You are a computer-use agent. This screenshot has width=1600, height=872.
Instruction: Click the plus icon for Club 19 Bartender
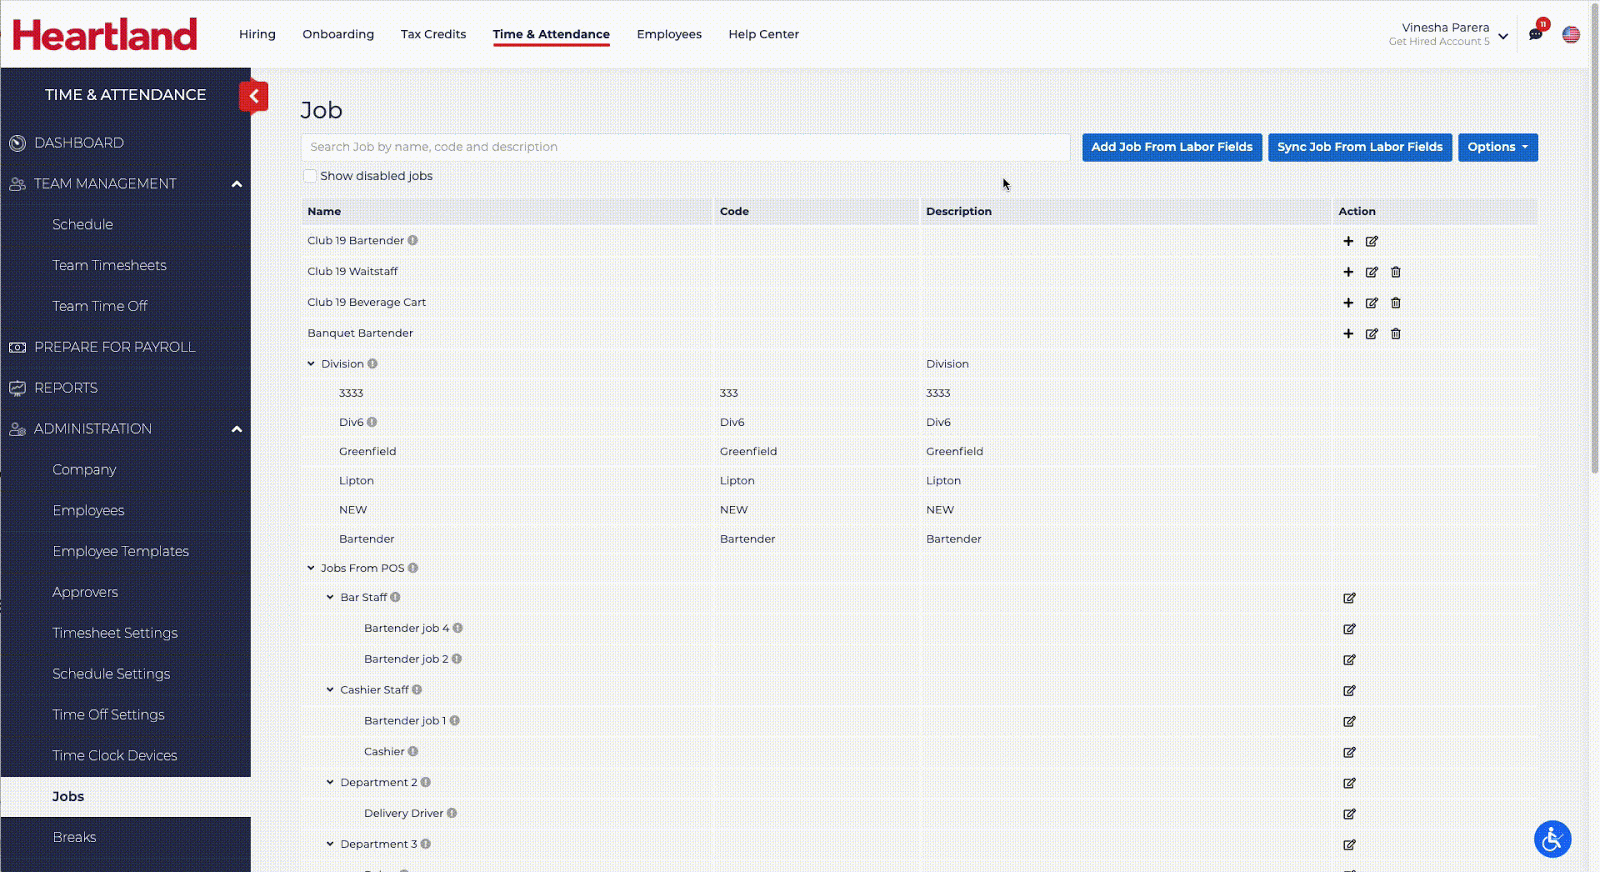click(x=1348, y=241)
